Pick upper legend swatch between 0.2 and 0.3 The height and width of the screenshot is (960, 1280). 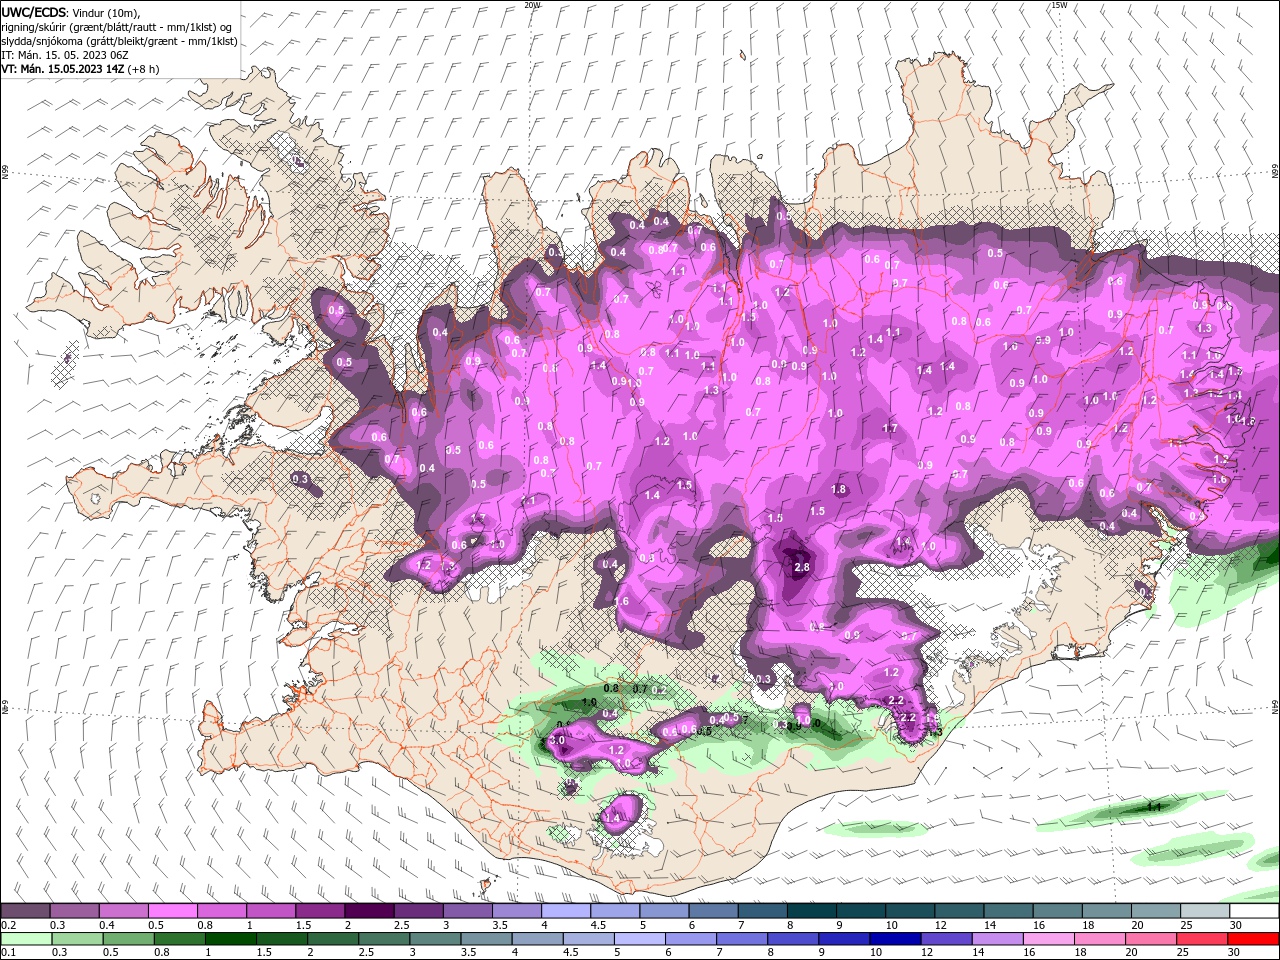26,911
